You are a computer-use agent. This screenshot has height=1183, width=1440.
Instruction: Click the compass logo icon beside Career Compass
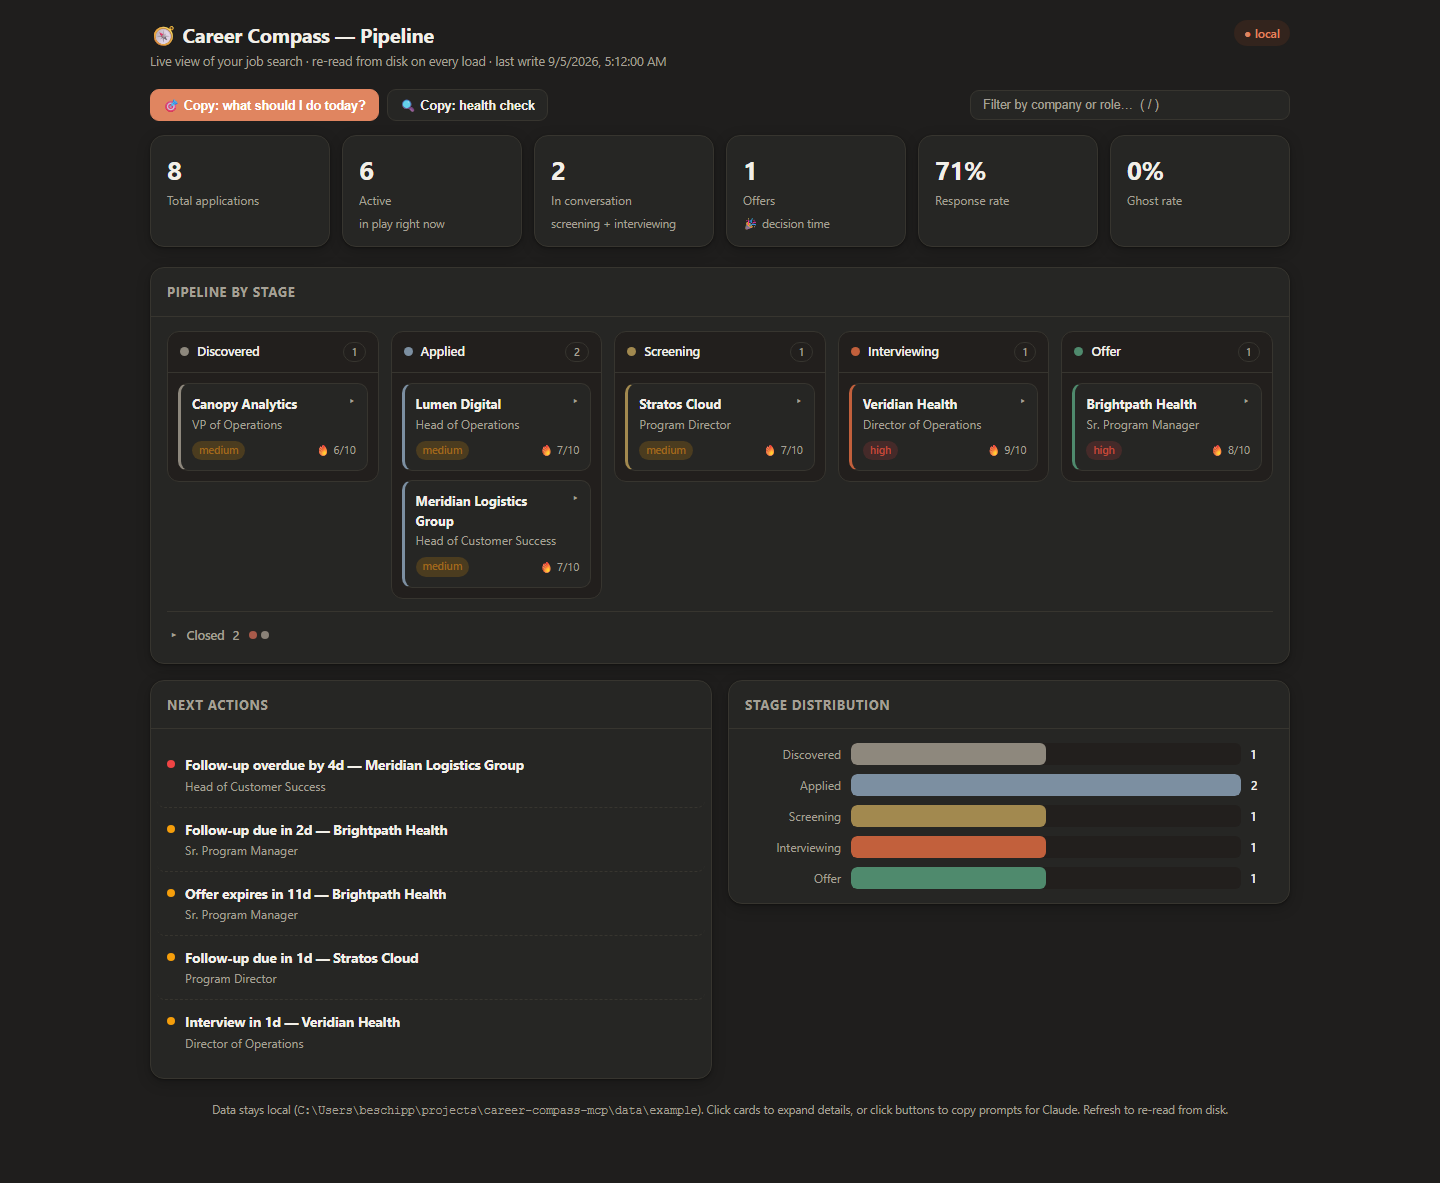tap(163, 36)
